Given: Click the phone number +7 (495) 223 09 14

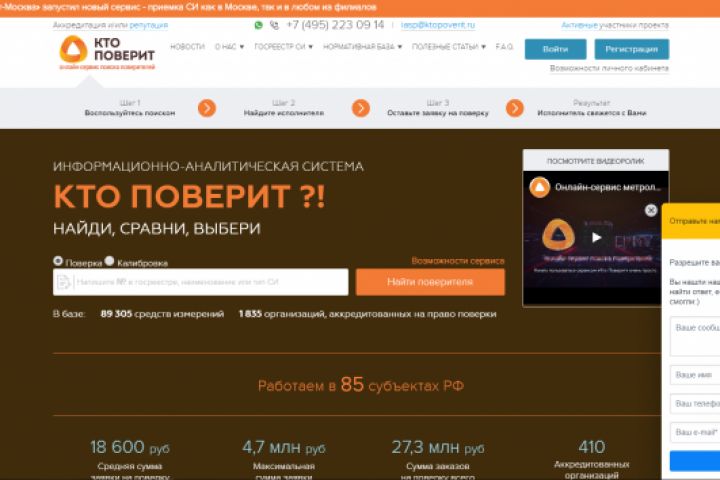Looking at the screenshot, I should pos(335,25).
